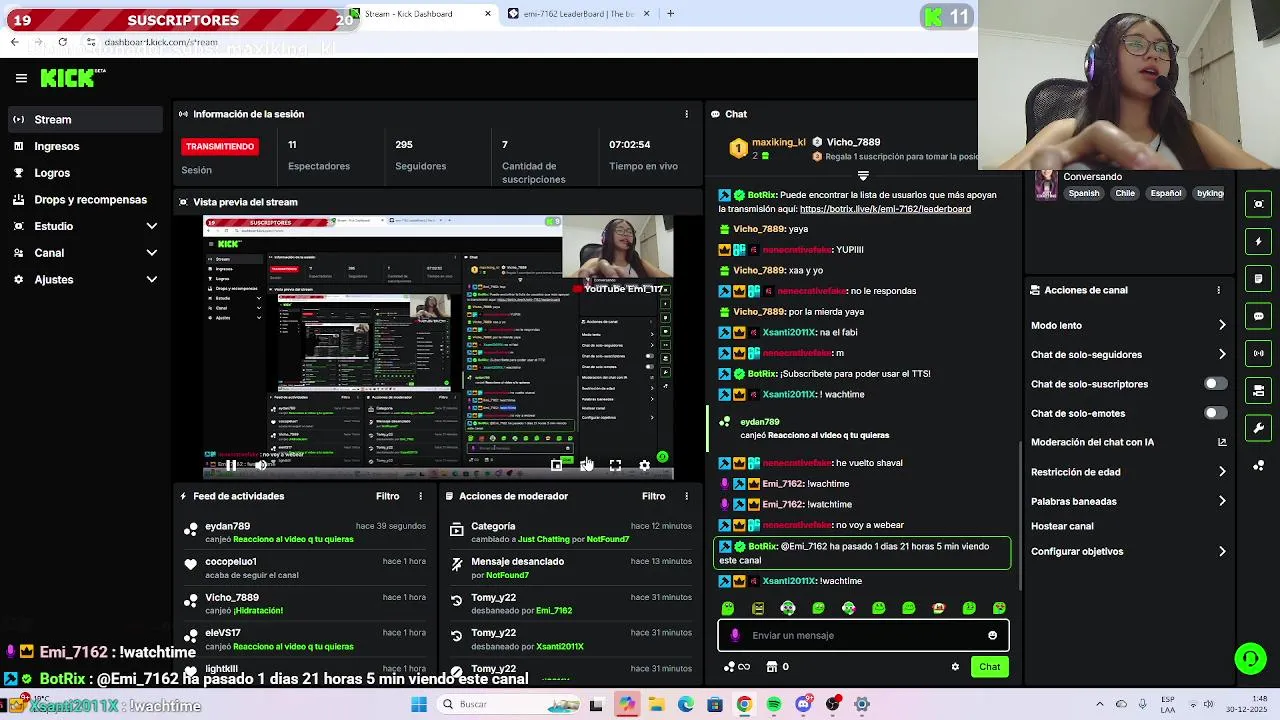Open the botrix leaderboard link in chat

tap(885, 209)
